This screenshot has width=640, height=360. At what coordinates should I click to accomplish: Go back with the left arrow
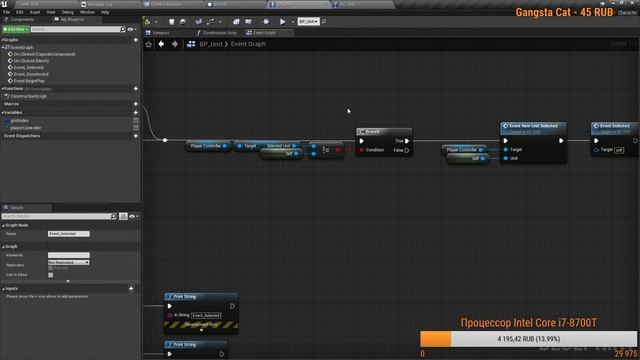click(x=161, y=44)
